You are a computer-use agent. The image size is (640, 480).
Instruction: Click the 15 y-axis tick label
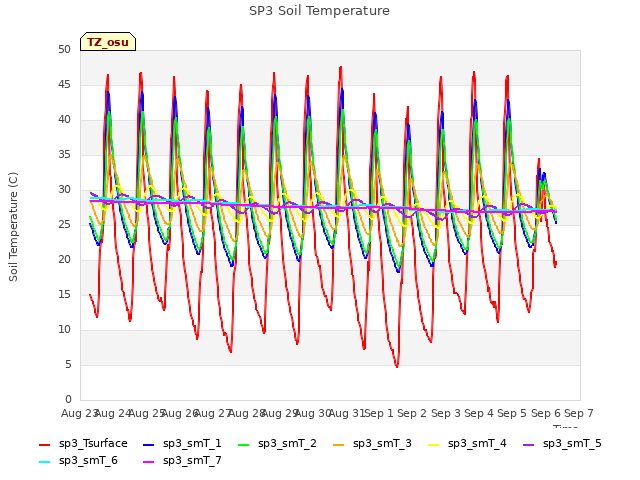[x=64, y=295]
